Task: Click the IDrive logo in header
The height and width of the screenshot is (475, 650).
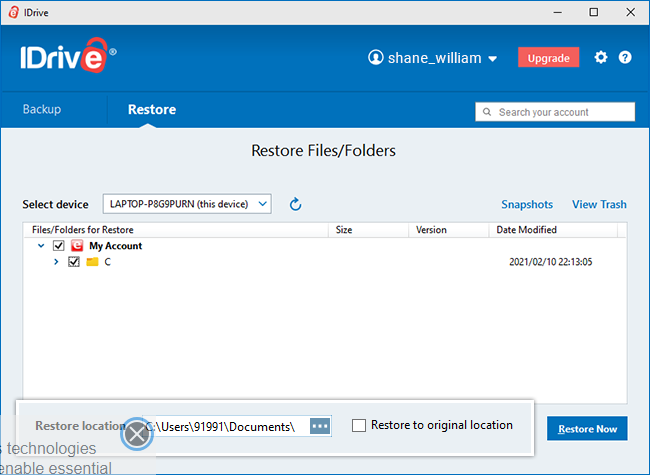Action: coord(68,56)
